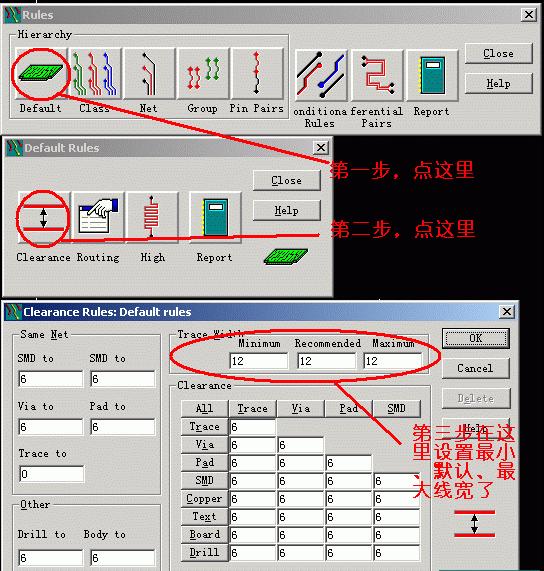Image resolution: width=544 pixels, height=571 pixels.
Task: Open the Default rules hierarchy icon
Action: [41, 74]
